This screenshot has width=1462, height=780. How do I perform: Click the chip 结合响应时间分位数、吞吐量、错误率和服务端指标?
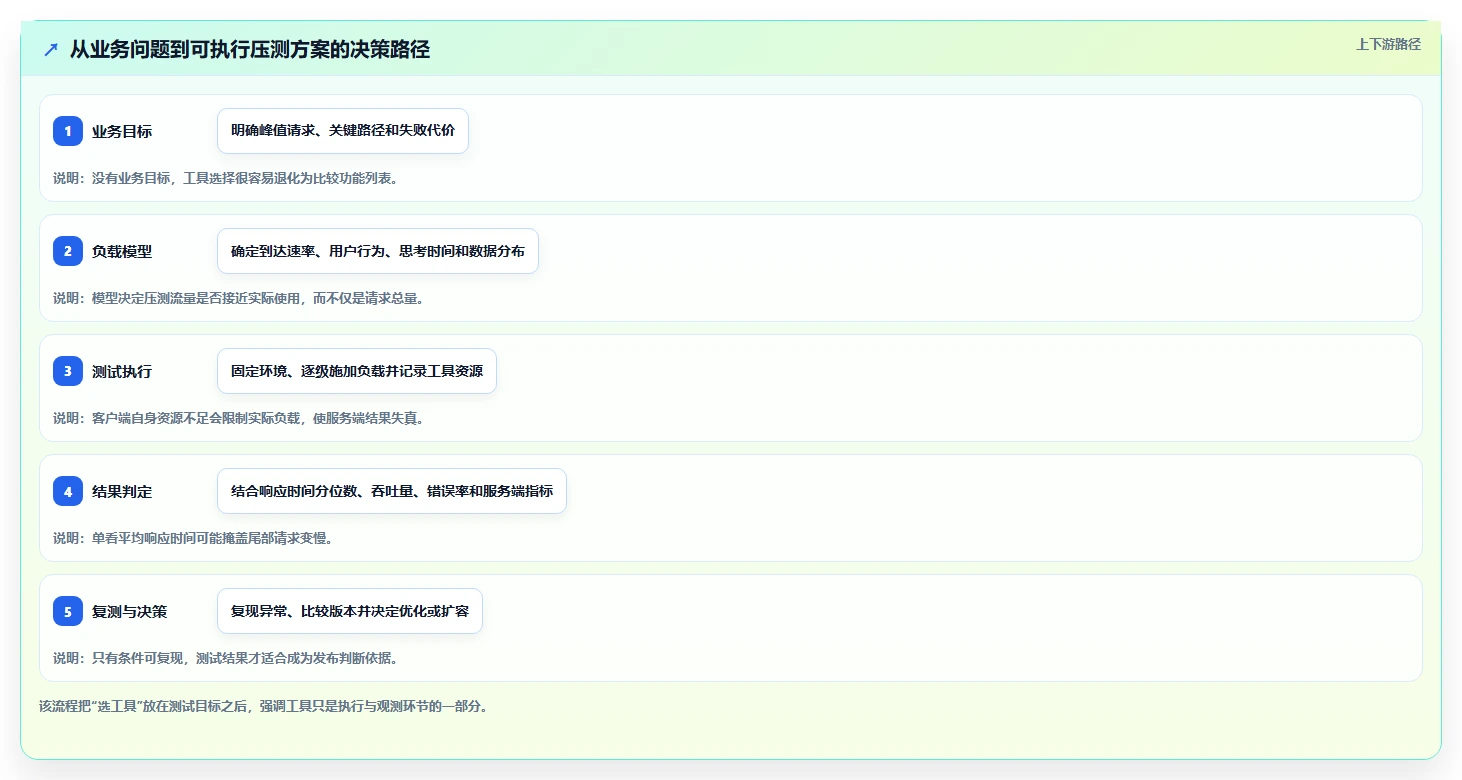(x=392, y=491)
